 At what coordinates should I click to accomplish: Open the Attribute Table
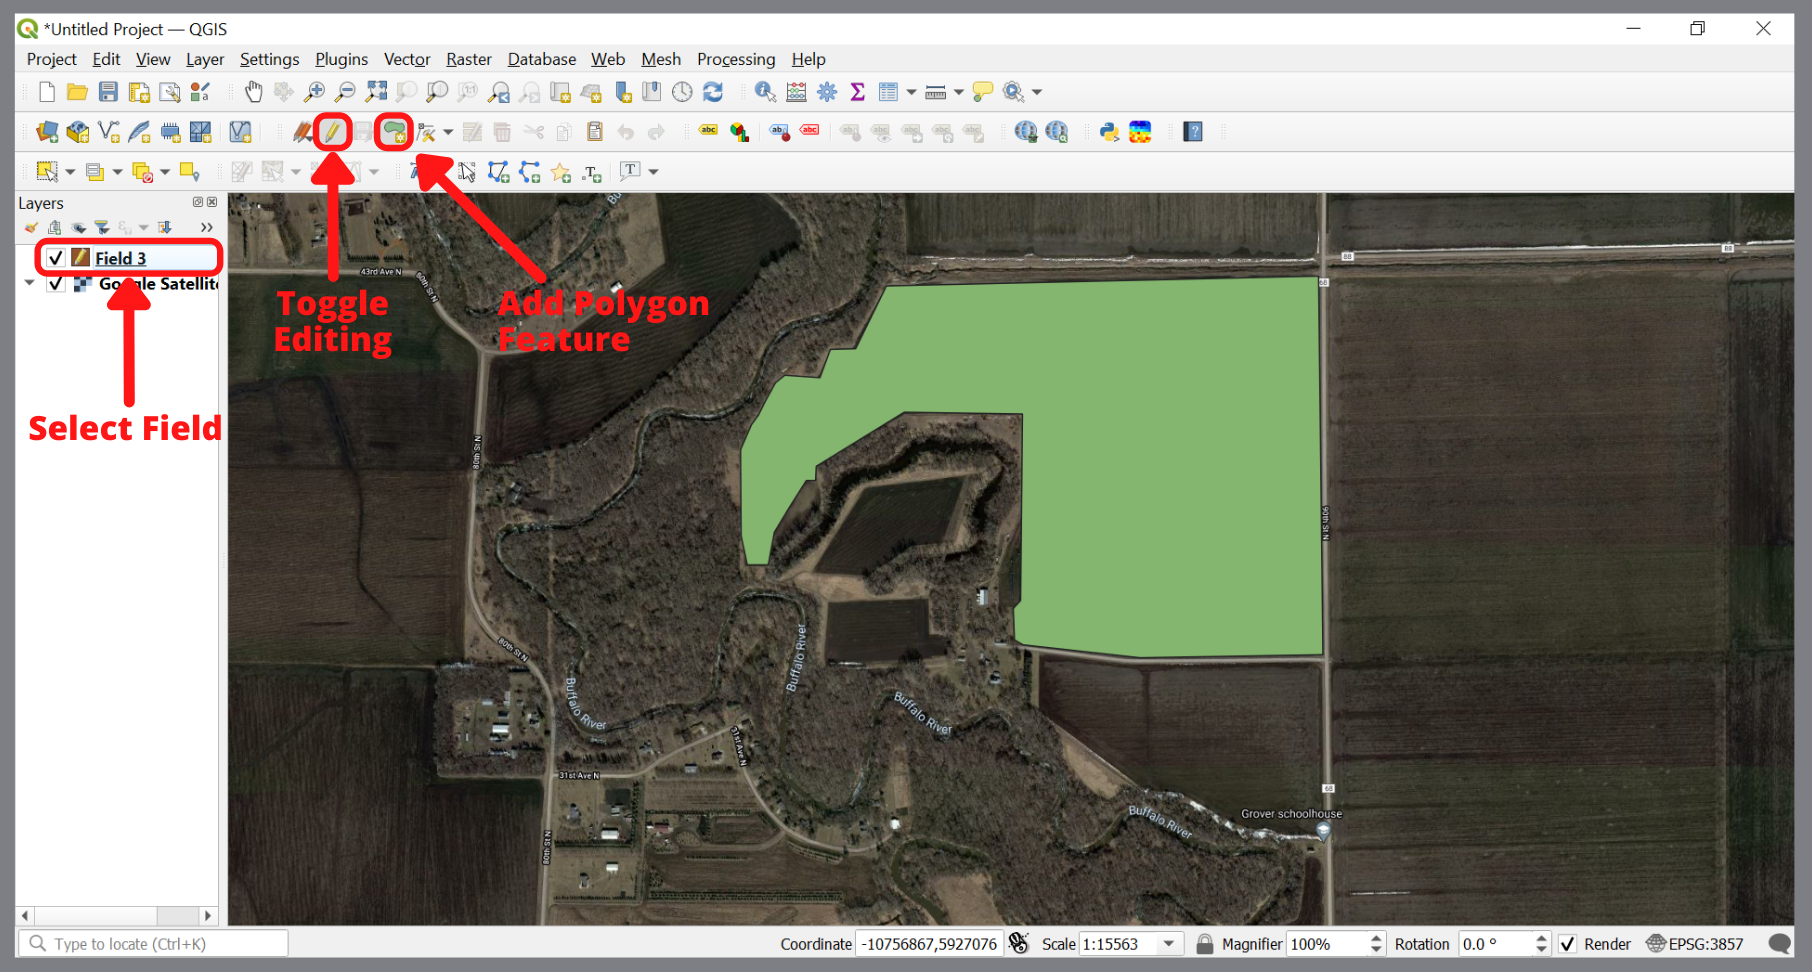[x=890, y=91]
